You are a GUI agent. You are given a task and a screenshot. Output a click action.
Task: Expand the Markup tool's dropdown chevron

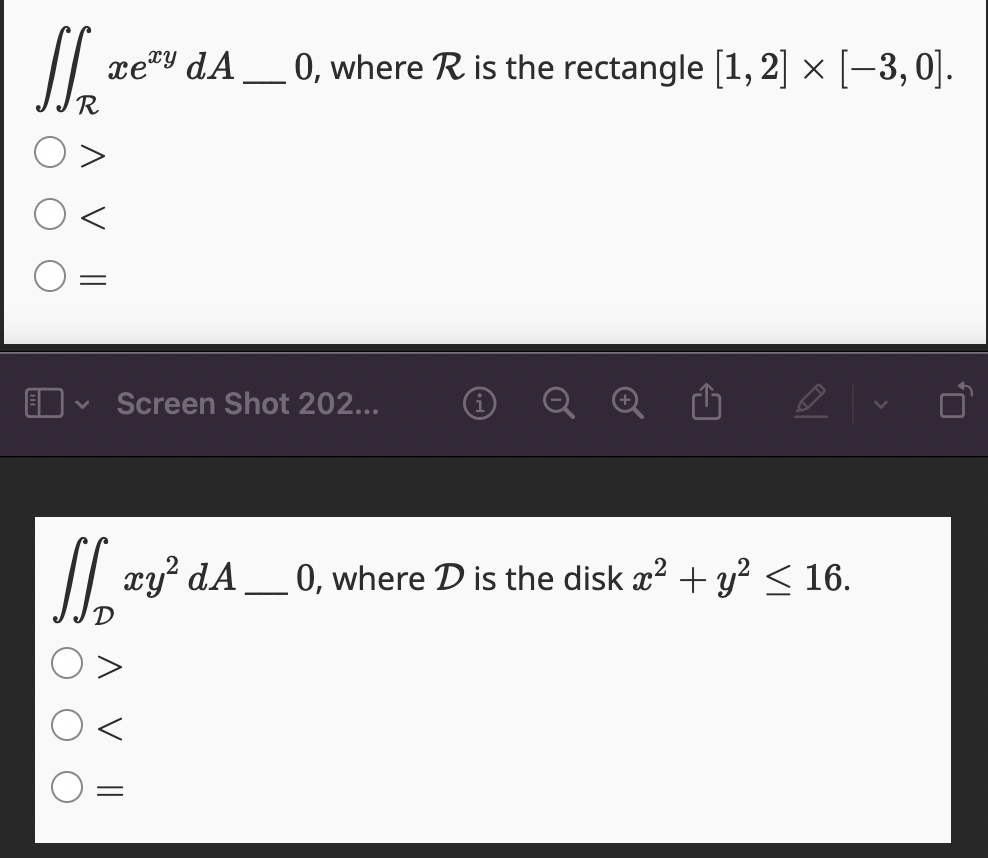[x=882, y=404]
